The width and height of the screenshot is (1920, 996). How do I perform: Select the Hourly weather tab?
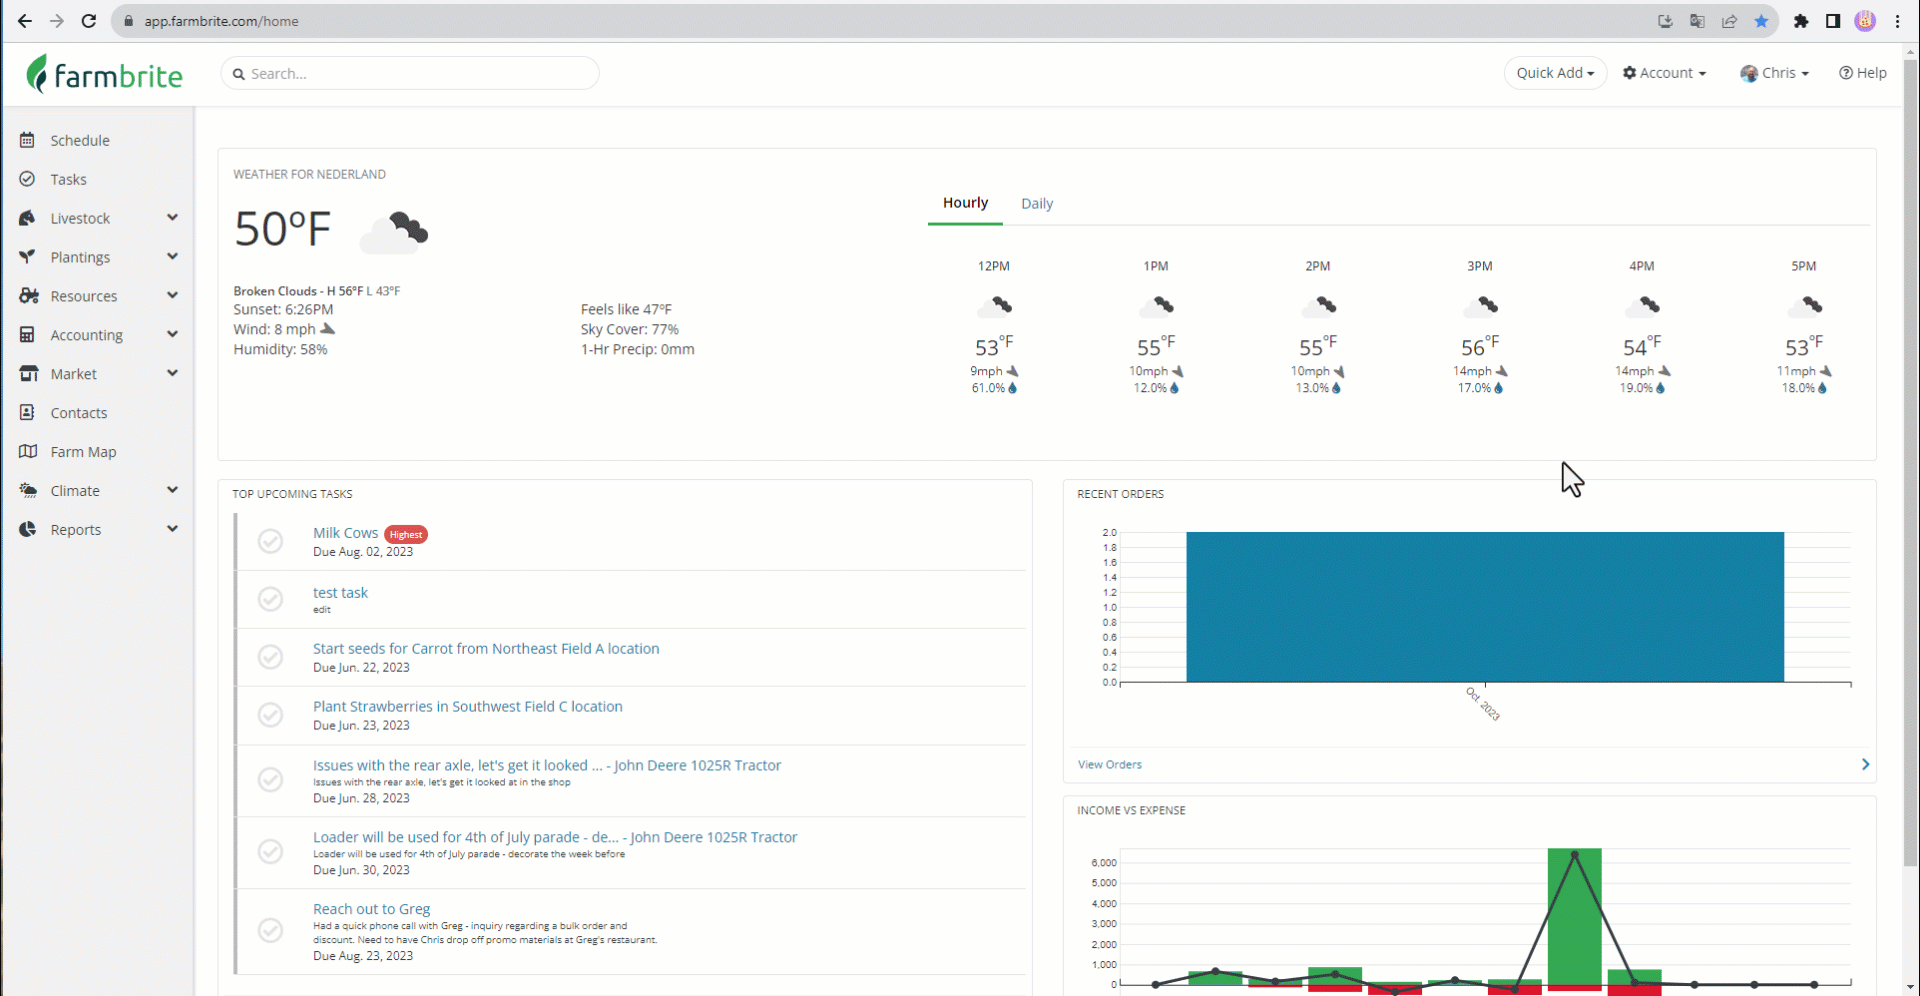[965, 203]
